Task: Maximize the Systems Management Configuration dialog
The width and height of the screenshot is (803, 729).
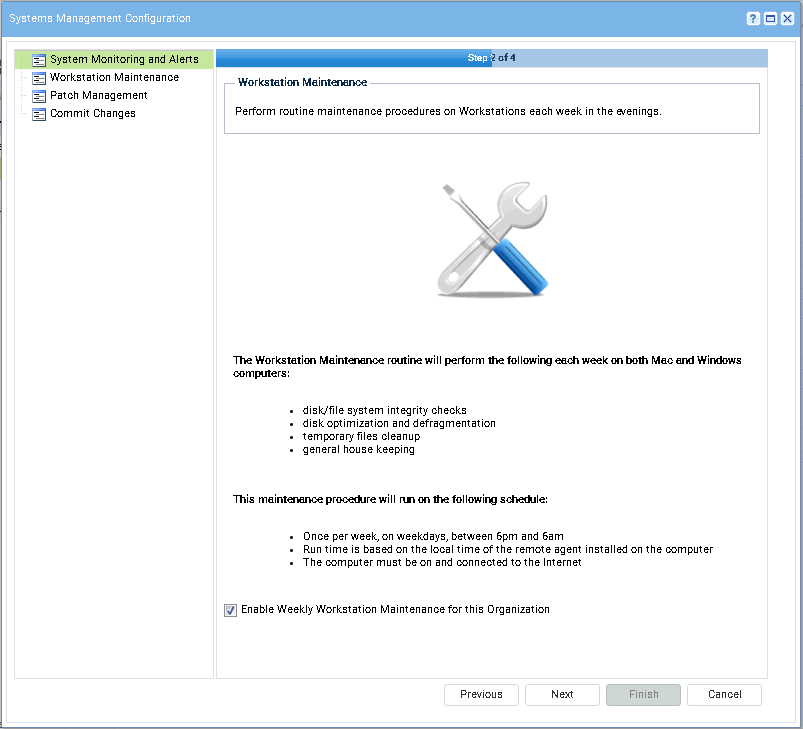Action: (770, 19)
